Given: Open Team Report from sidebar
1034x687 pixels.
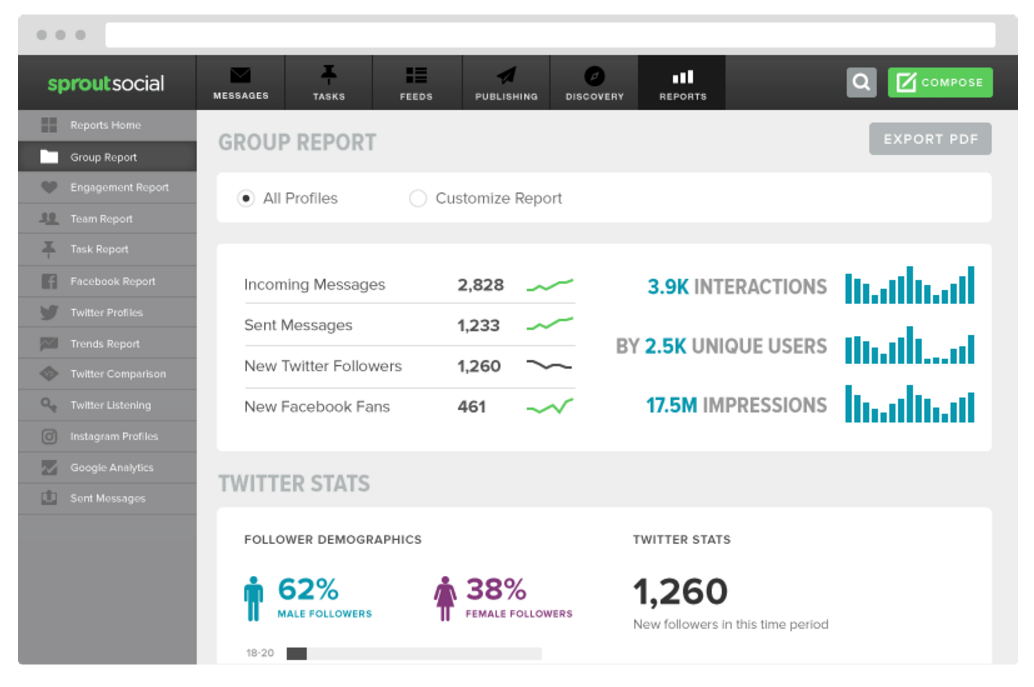Looking at the screenshot, I should click(107, 218).
